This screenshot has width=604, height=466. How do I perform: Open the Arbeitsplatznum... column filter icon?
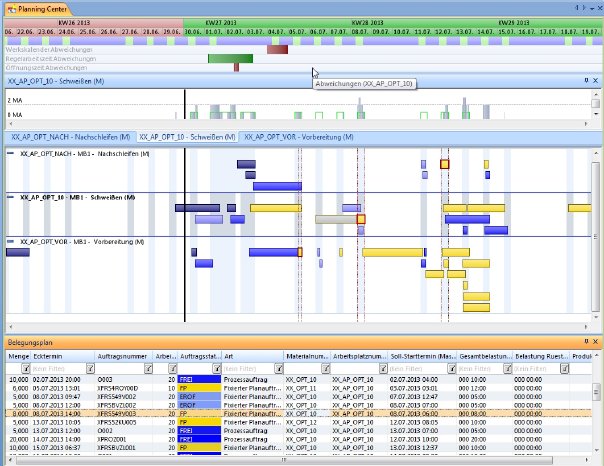coord(383,369)
